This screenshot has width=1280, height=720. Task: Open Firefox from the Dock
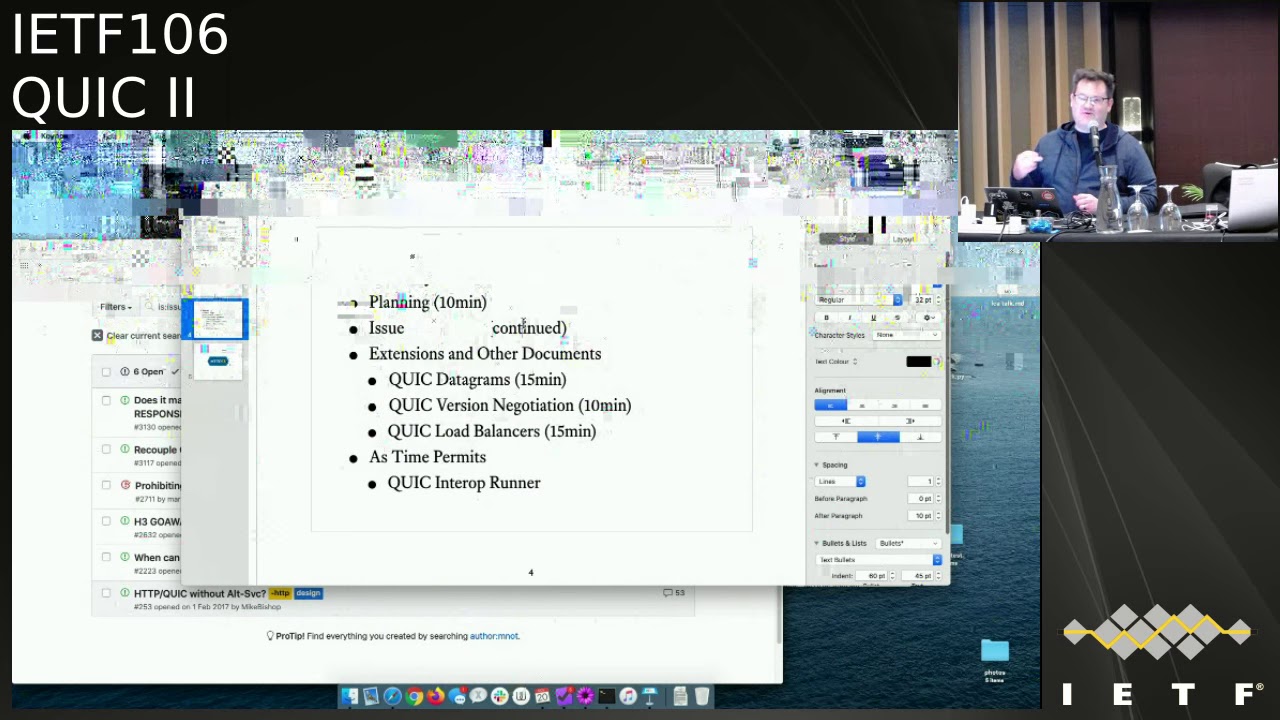tap(436, 695)
